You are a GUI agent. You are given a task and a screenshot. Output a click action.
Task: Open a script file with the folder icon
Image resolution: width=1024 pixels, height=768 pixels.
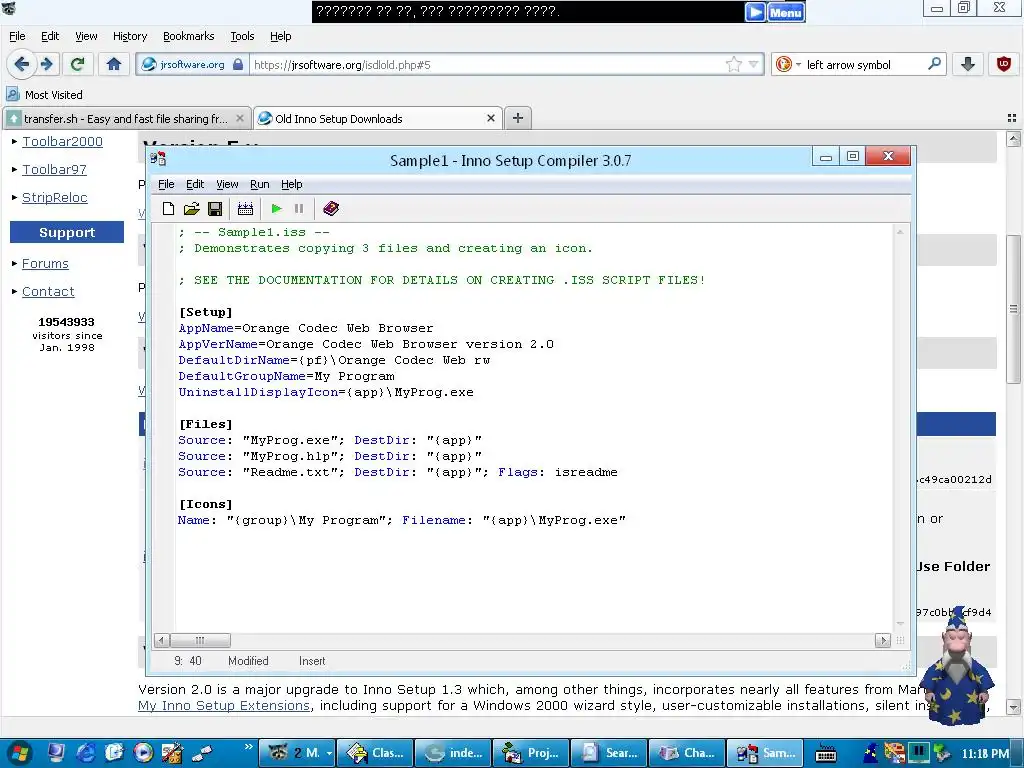(191, 209)
